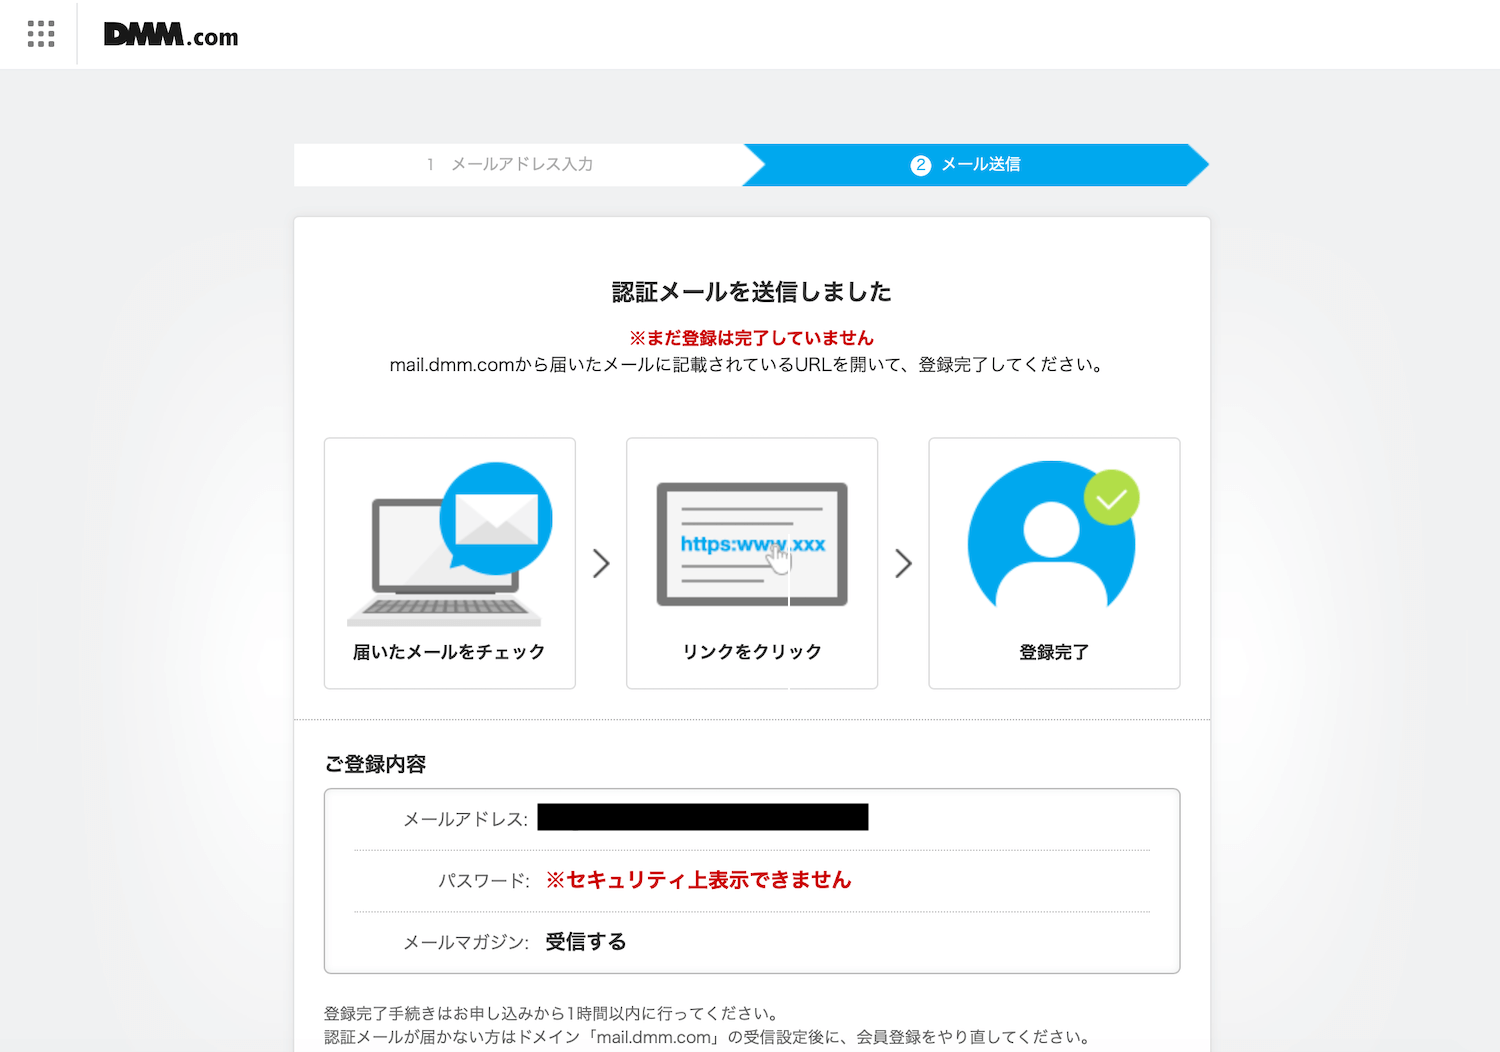Image resolution: width=1500 pixels, height=1052 pixels.
Task: Click the リンクをクリック step card
Action: [x=751, y=651]
